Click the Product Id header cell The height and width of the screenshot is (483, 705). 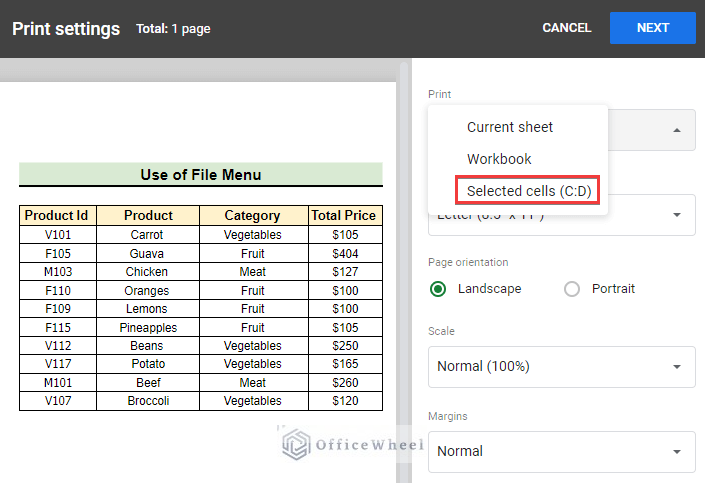point(58,215)
